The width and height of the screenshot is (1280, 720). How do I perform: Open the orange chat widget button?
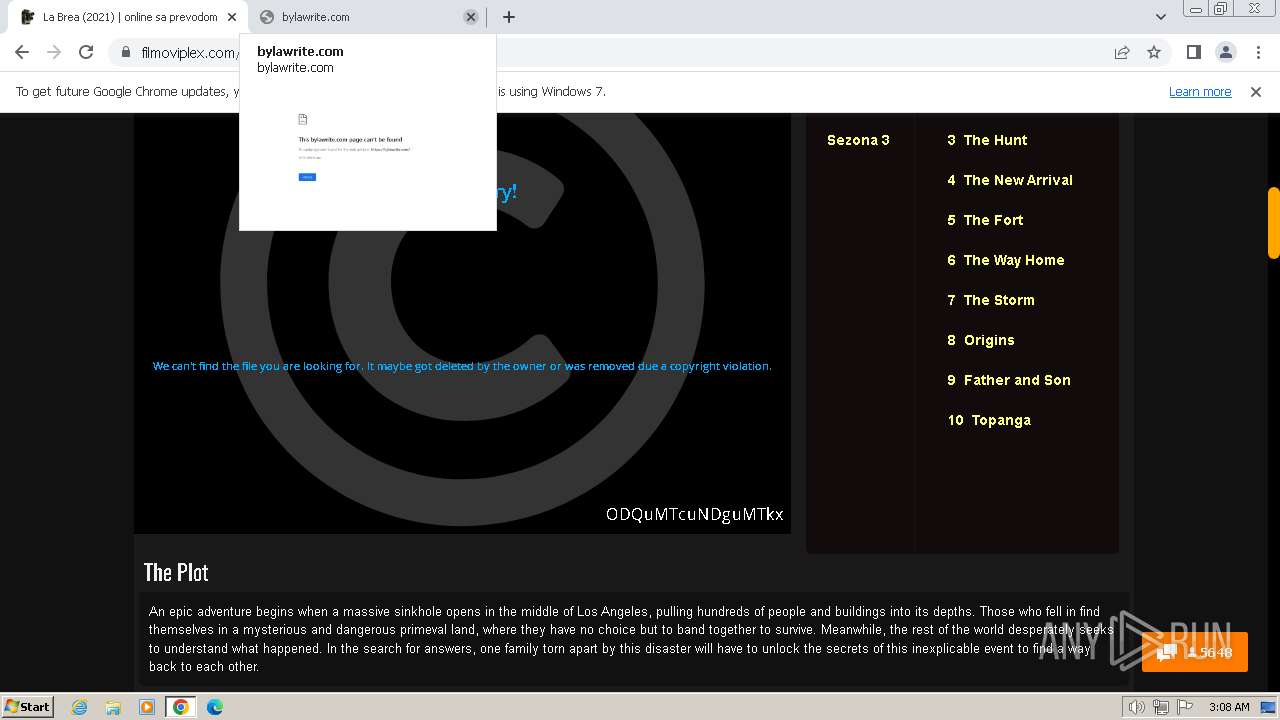[1195, 652]
